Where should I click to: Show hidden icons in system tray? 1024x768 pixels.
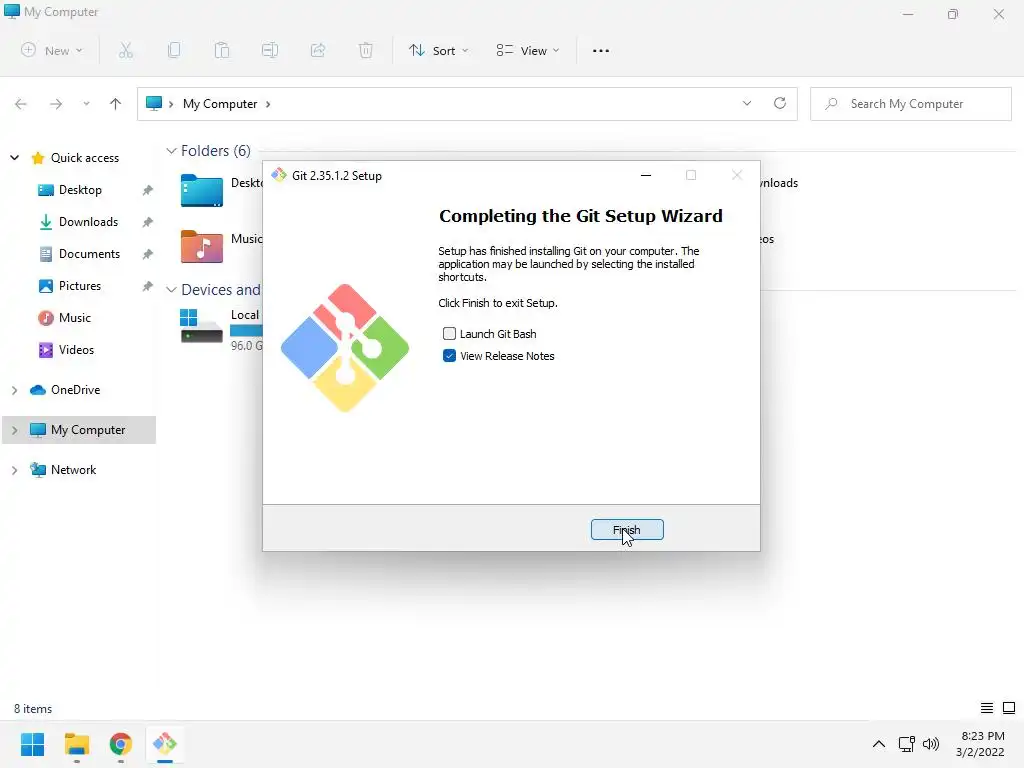pos(879,744)
